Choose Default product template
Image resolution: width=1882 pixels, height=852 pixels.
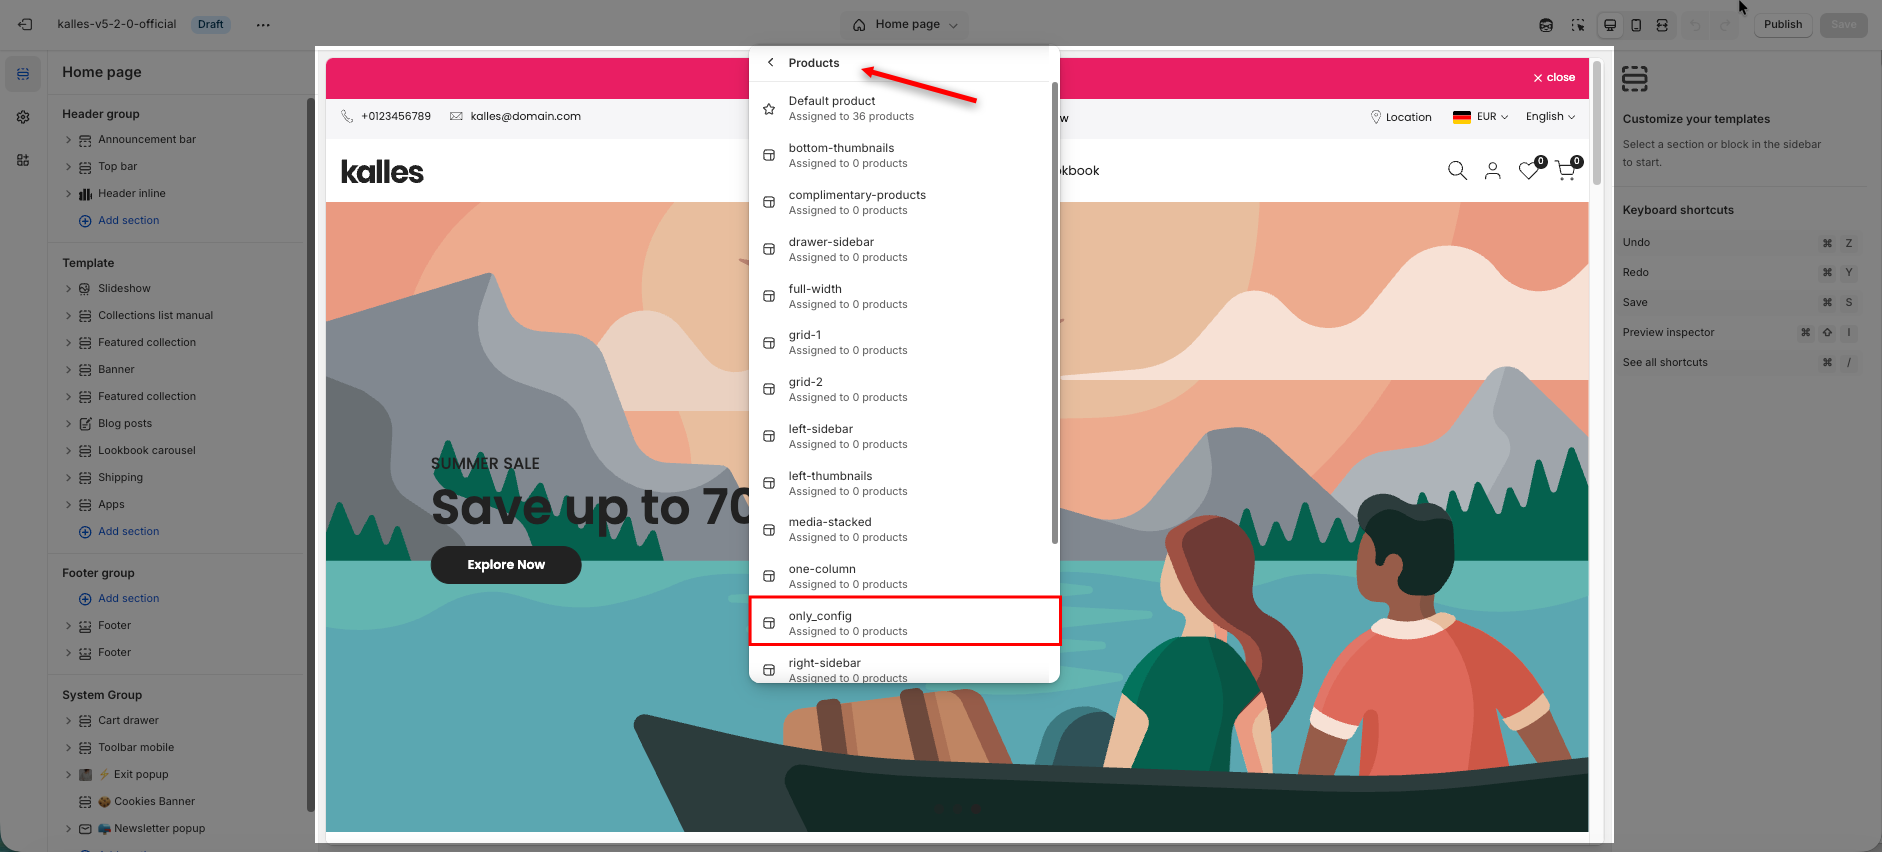tap(904, 108)
